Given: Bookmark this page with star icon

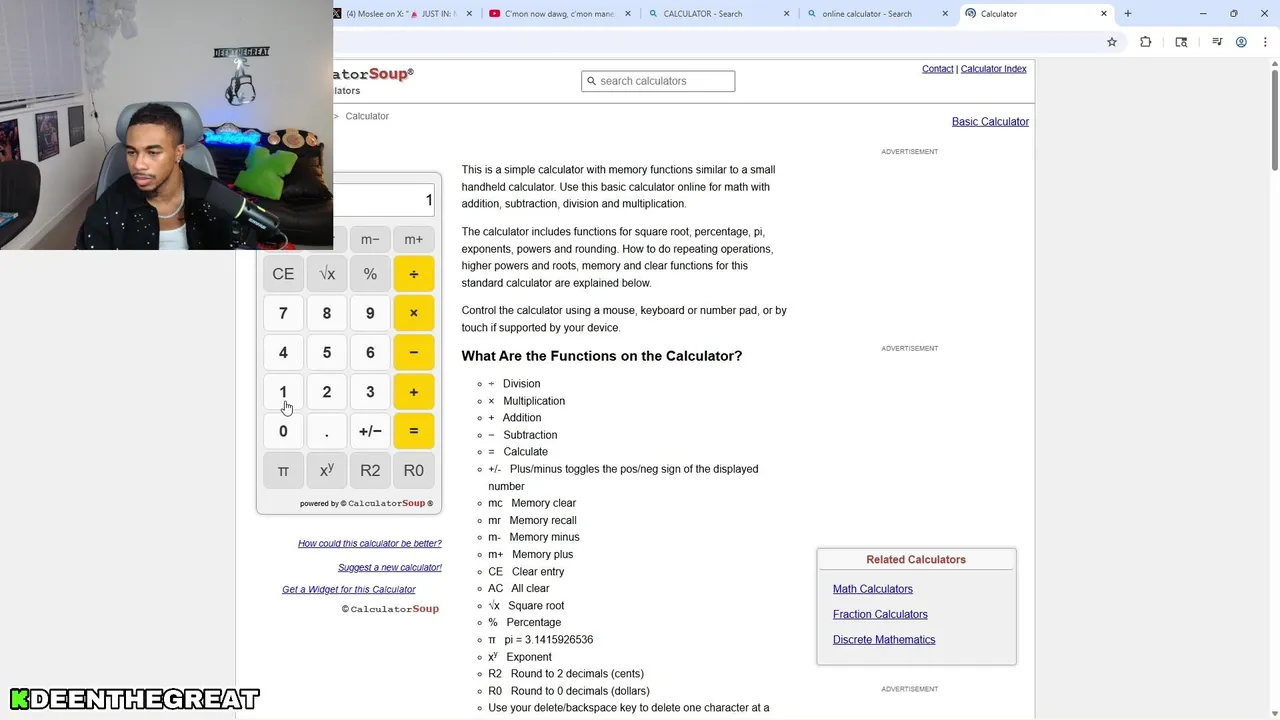Looking at the screenshot, I should (1111, 42).
